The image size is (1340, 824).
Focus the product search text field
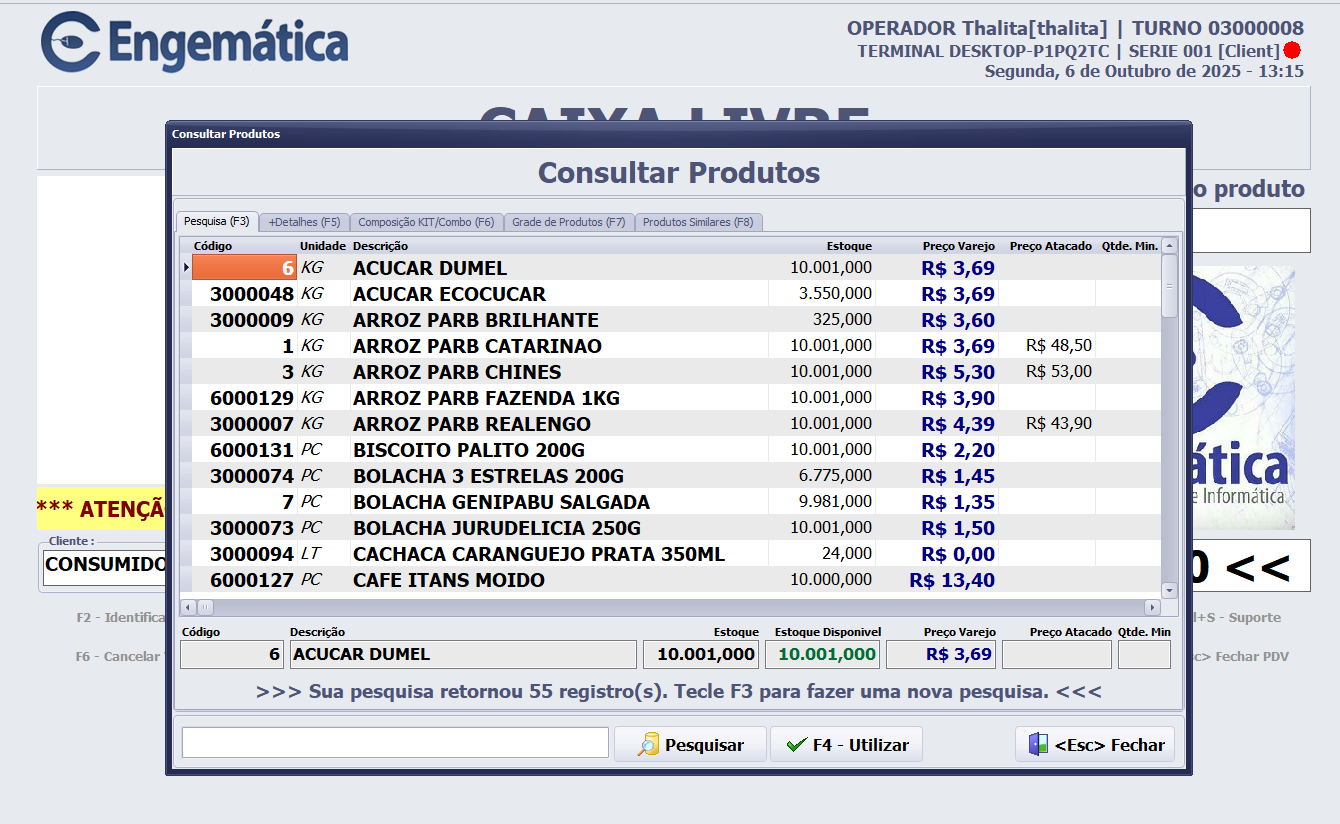395,743
